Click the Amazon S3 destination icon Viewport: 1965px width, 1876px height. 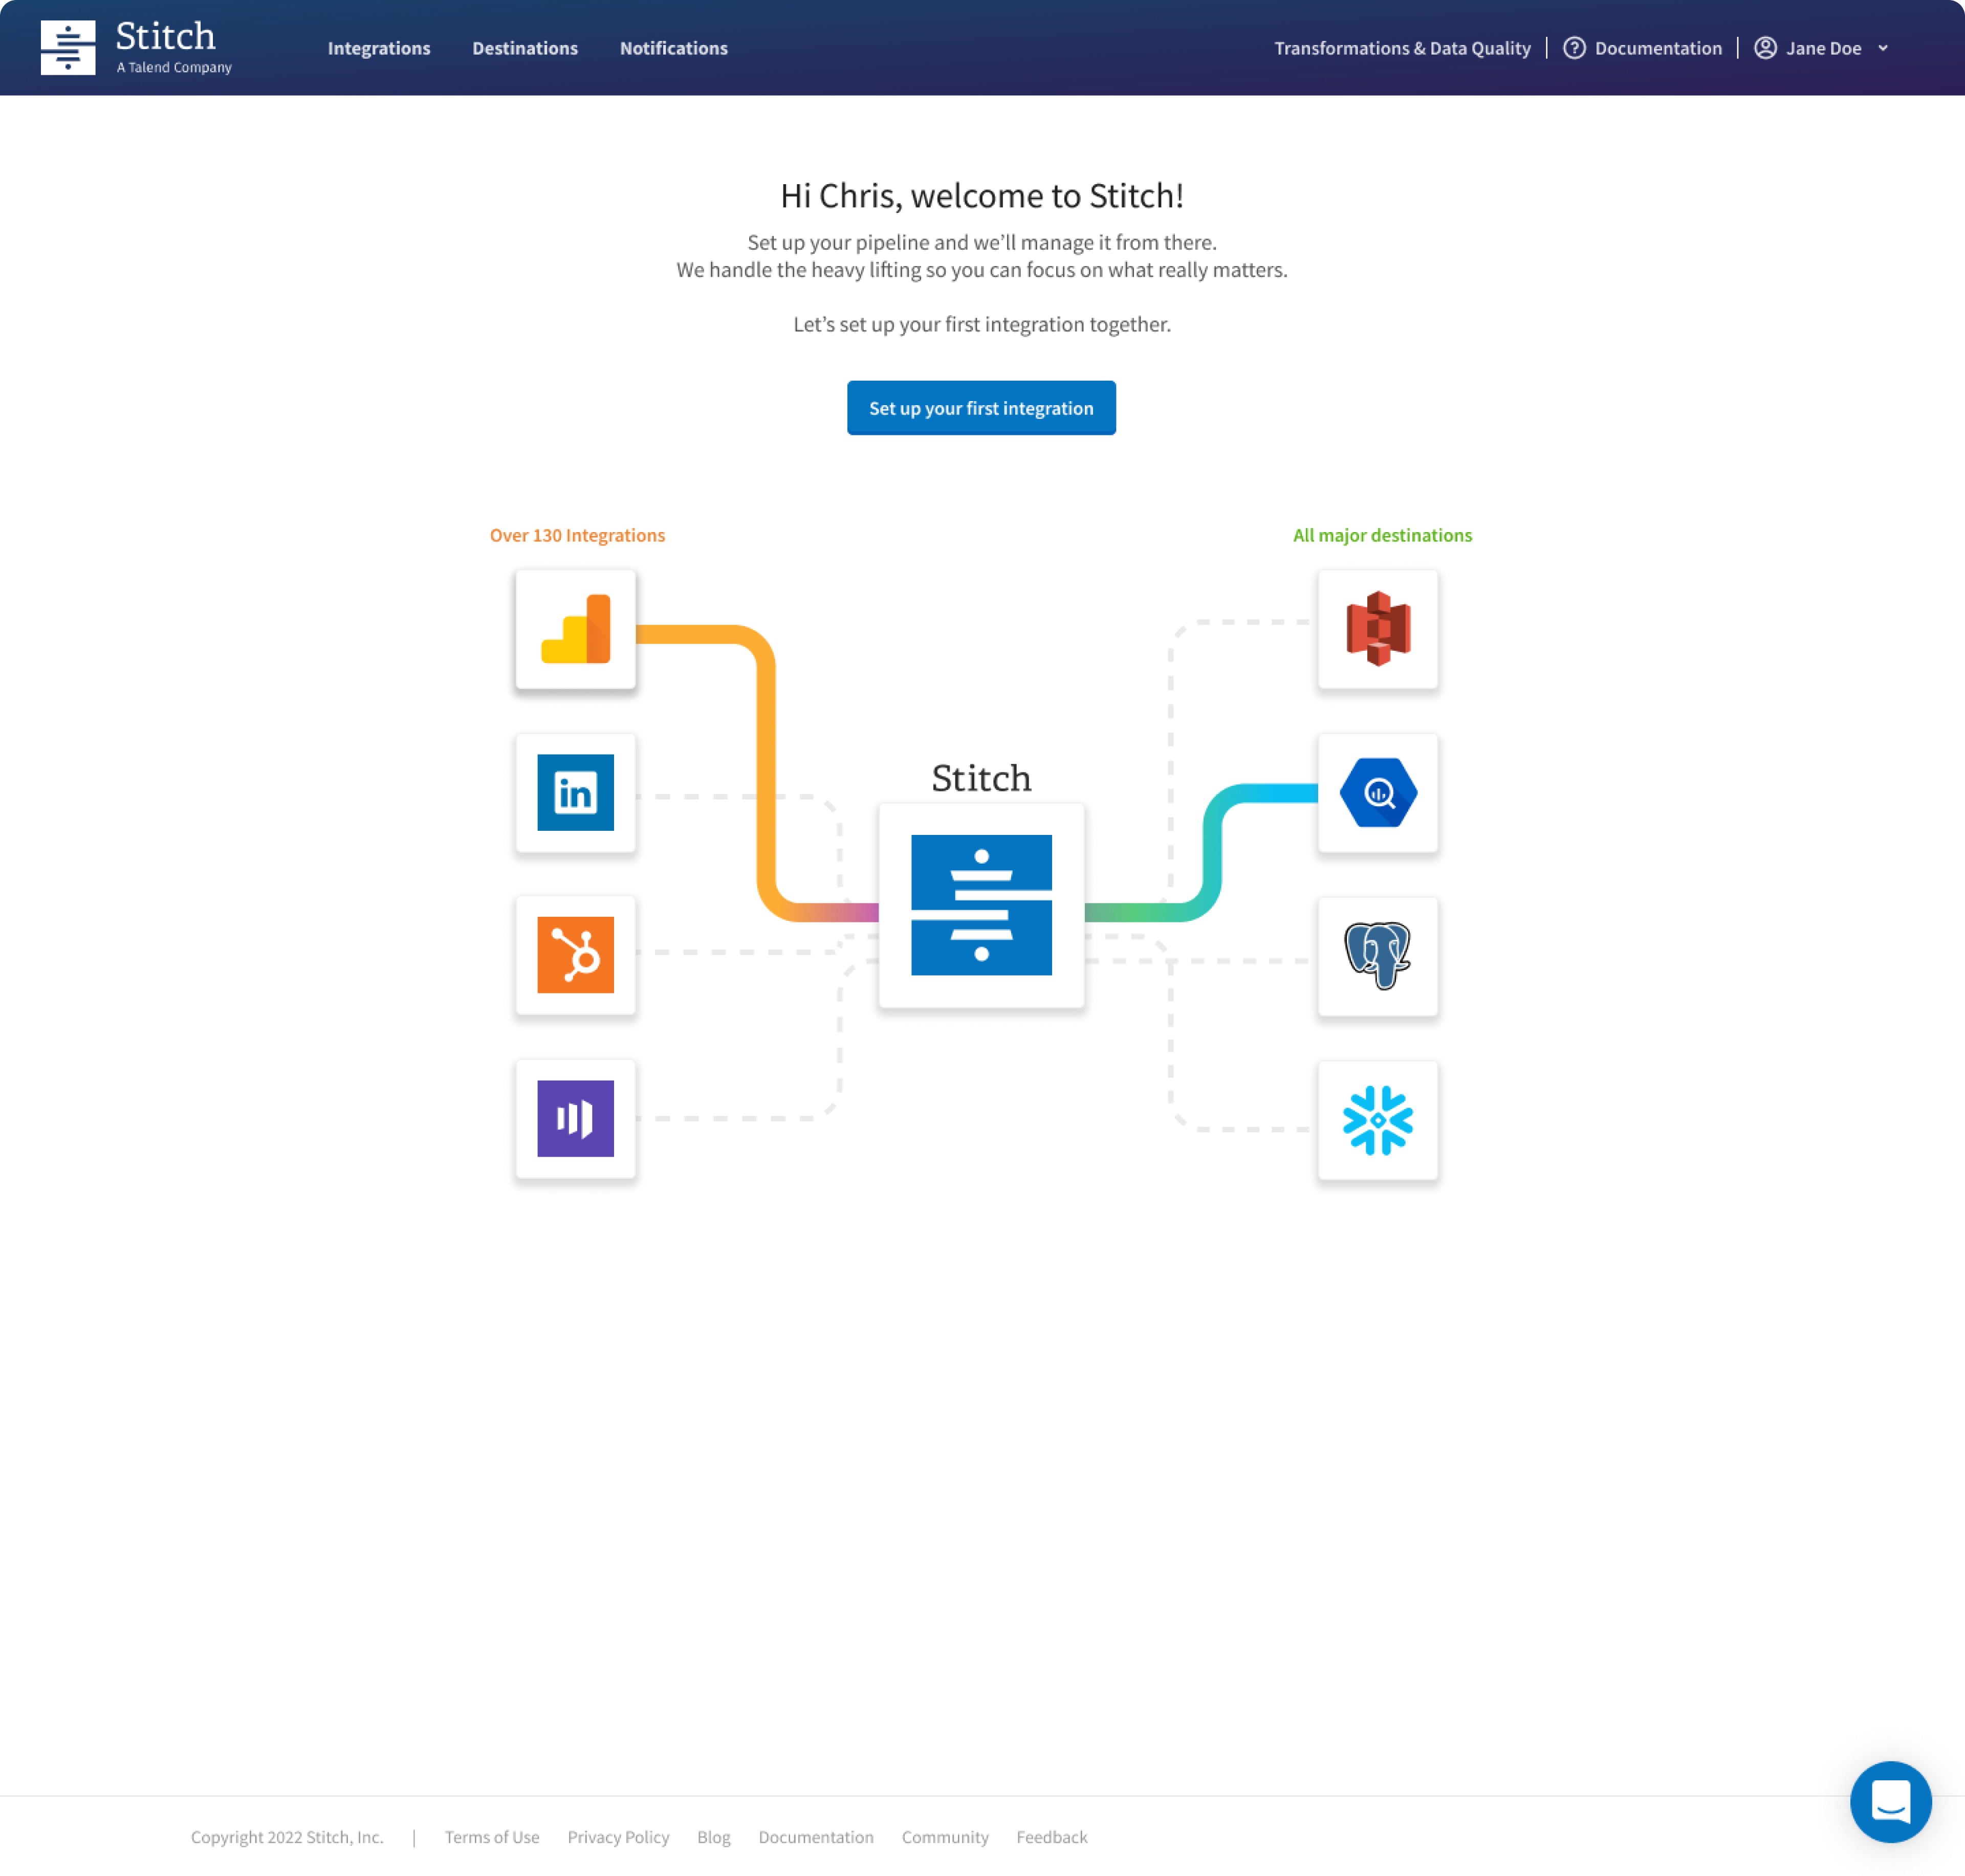click(x=1377, y=629)
